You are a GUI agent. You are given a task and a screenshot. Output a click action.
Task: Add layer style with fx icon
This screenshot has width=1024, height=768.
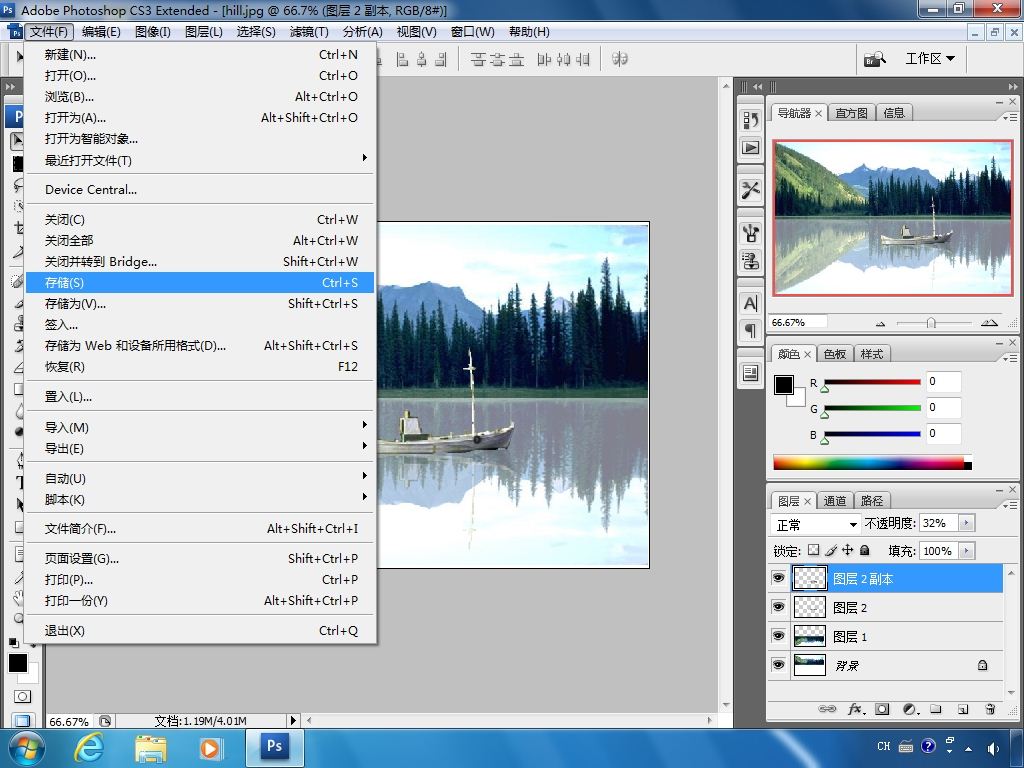point(855,709)
